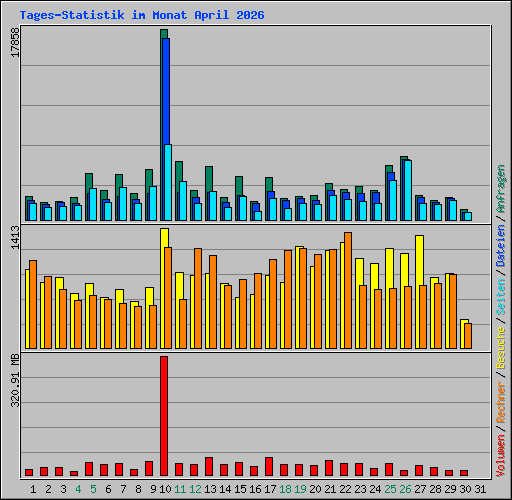512x500 pixels.
Task: Click the green day 12 axis label
Action: 195,489
